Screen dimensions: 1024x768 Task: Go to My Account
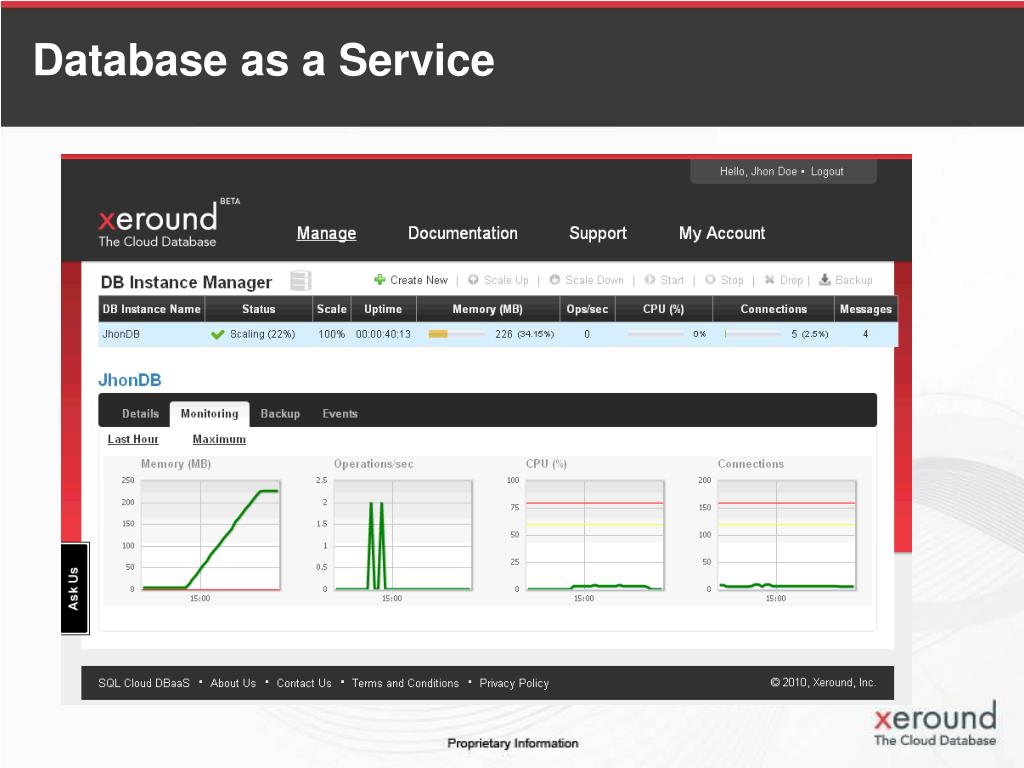click(721, 233)
